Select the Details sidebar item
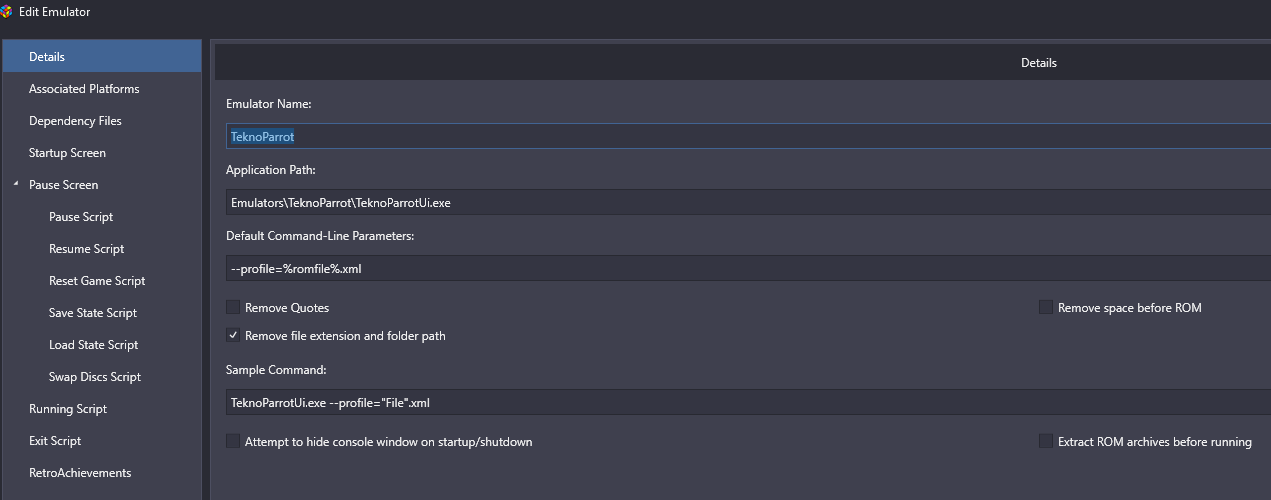The height and width of the screenshot is (500, 1271). click(x=47, y=57)
